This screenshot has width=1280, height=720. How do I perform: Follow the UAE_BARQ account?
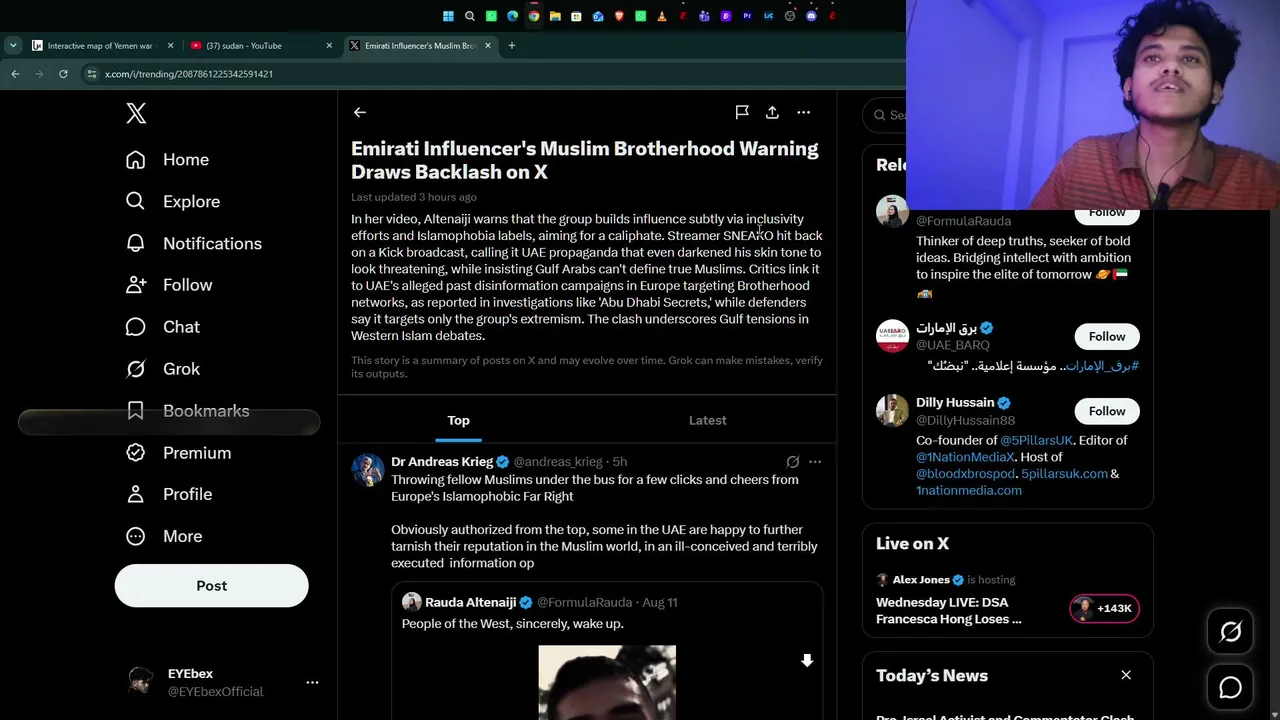click(1107, 337)
